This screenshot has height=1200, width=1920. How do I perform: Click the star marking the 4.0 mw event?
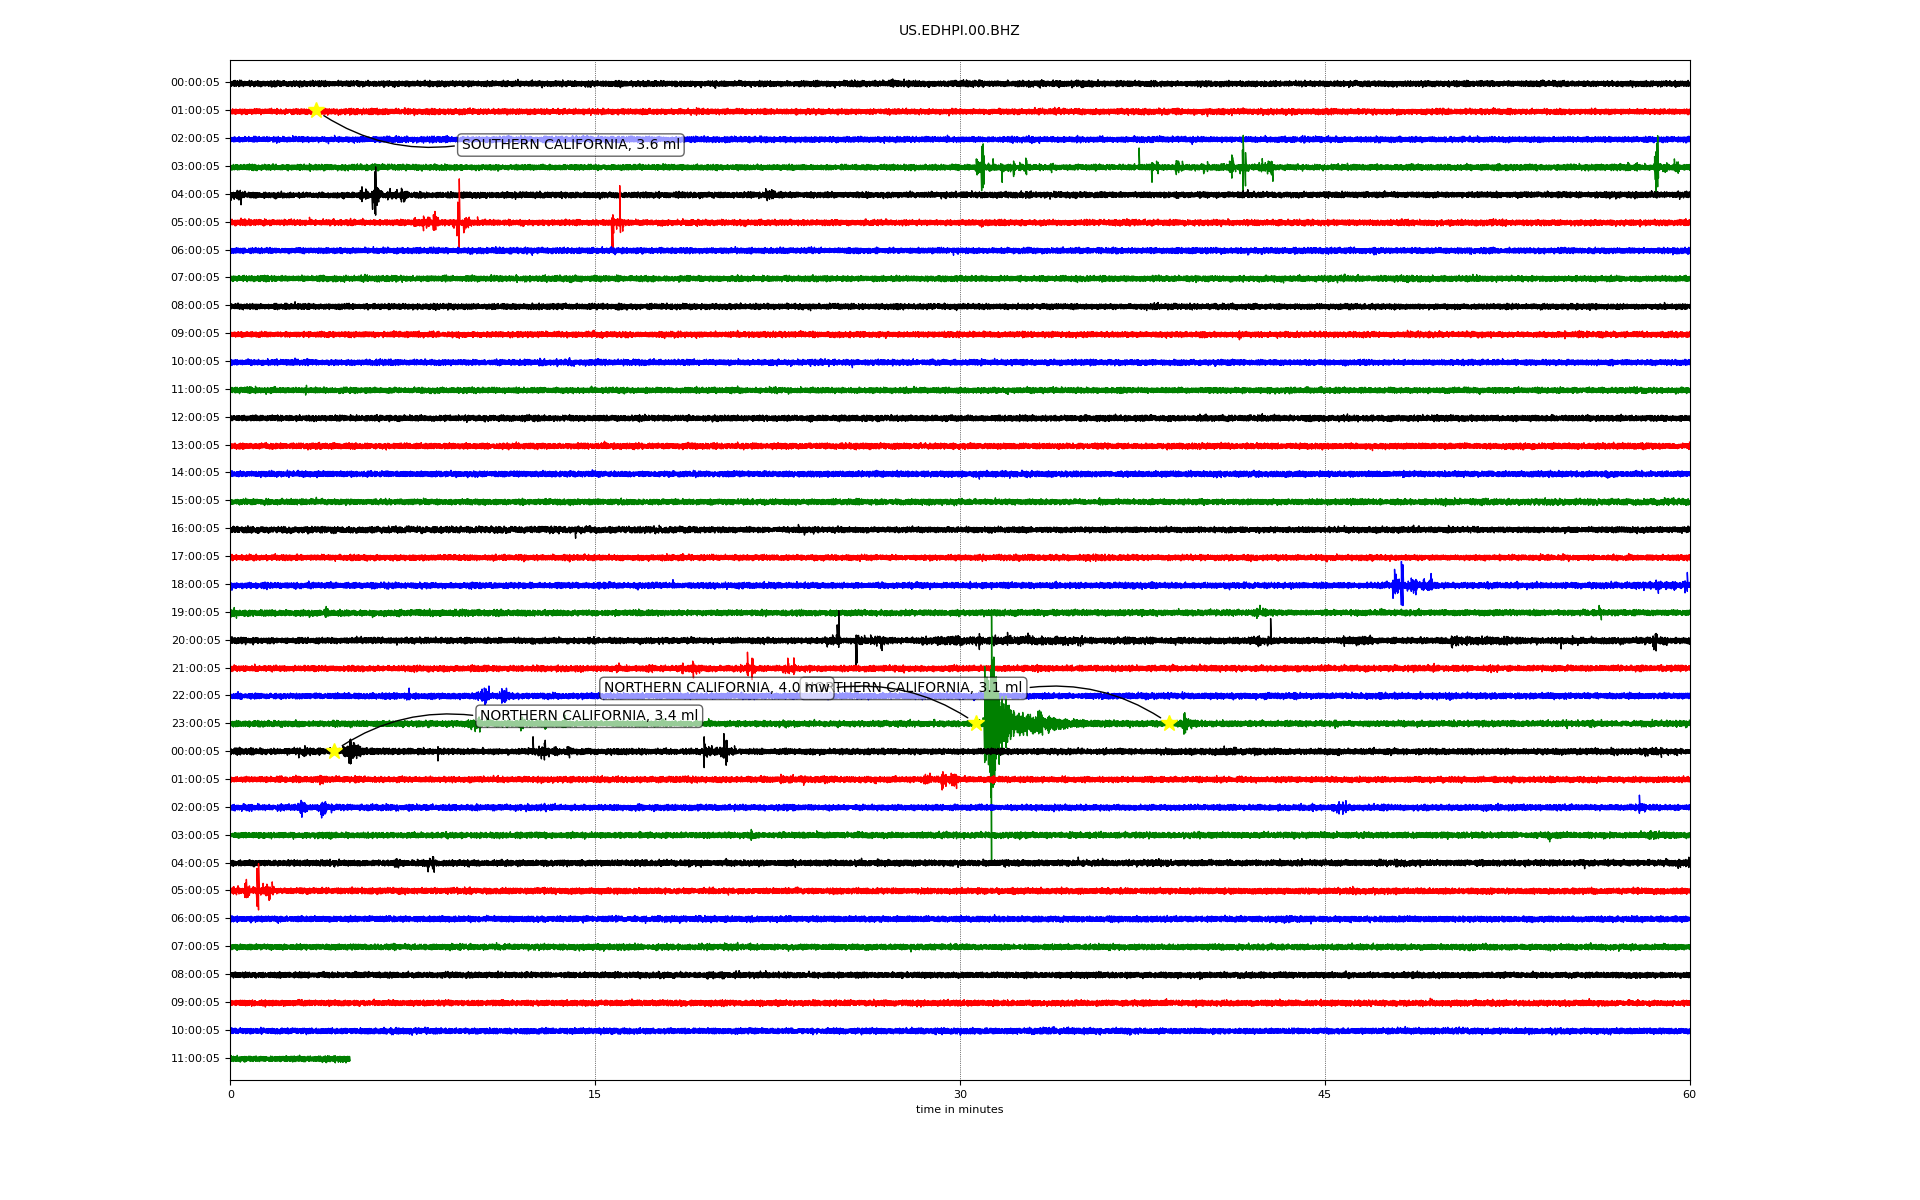tap(976, 723)
